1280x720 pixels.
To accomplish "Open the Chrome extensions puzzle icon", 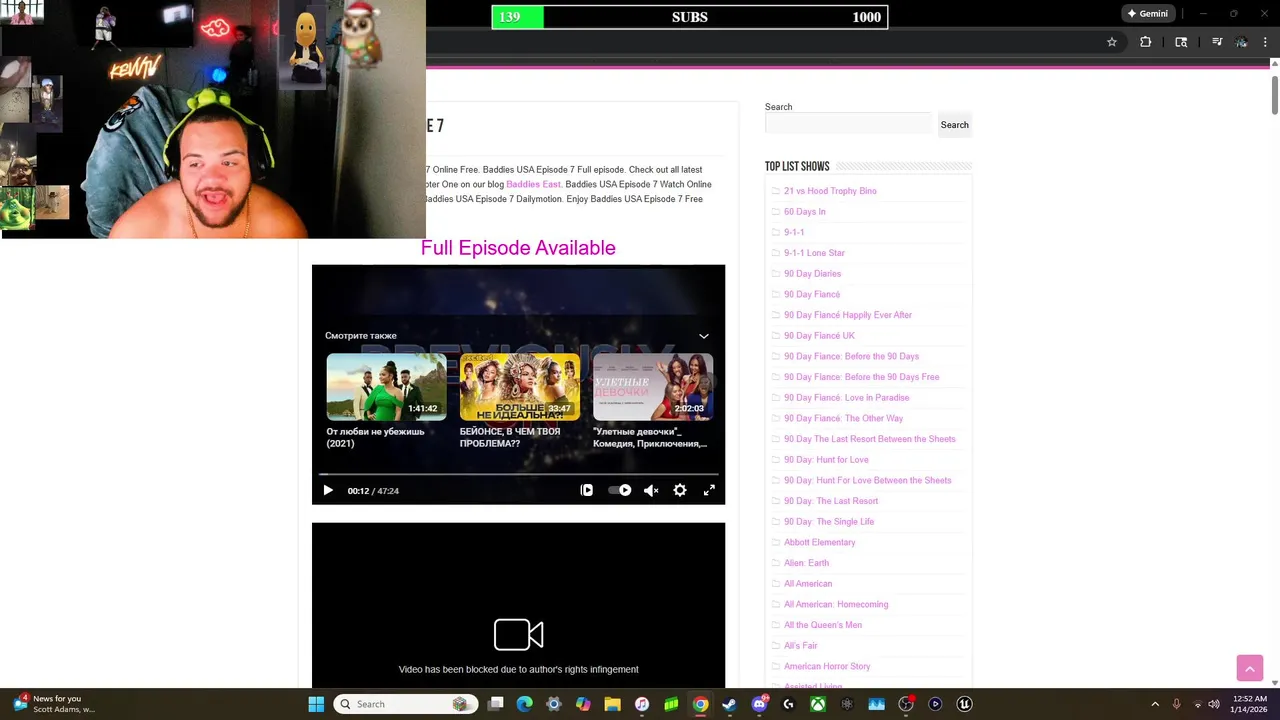I will [x=1146, y=42].
